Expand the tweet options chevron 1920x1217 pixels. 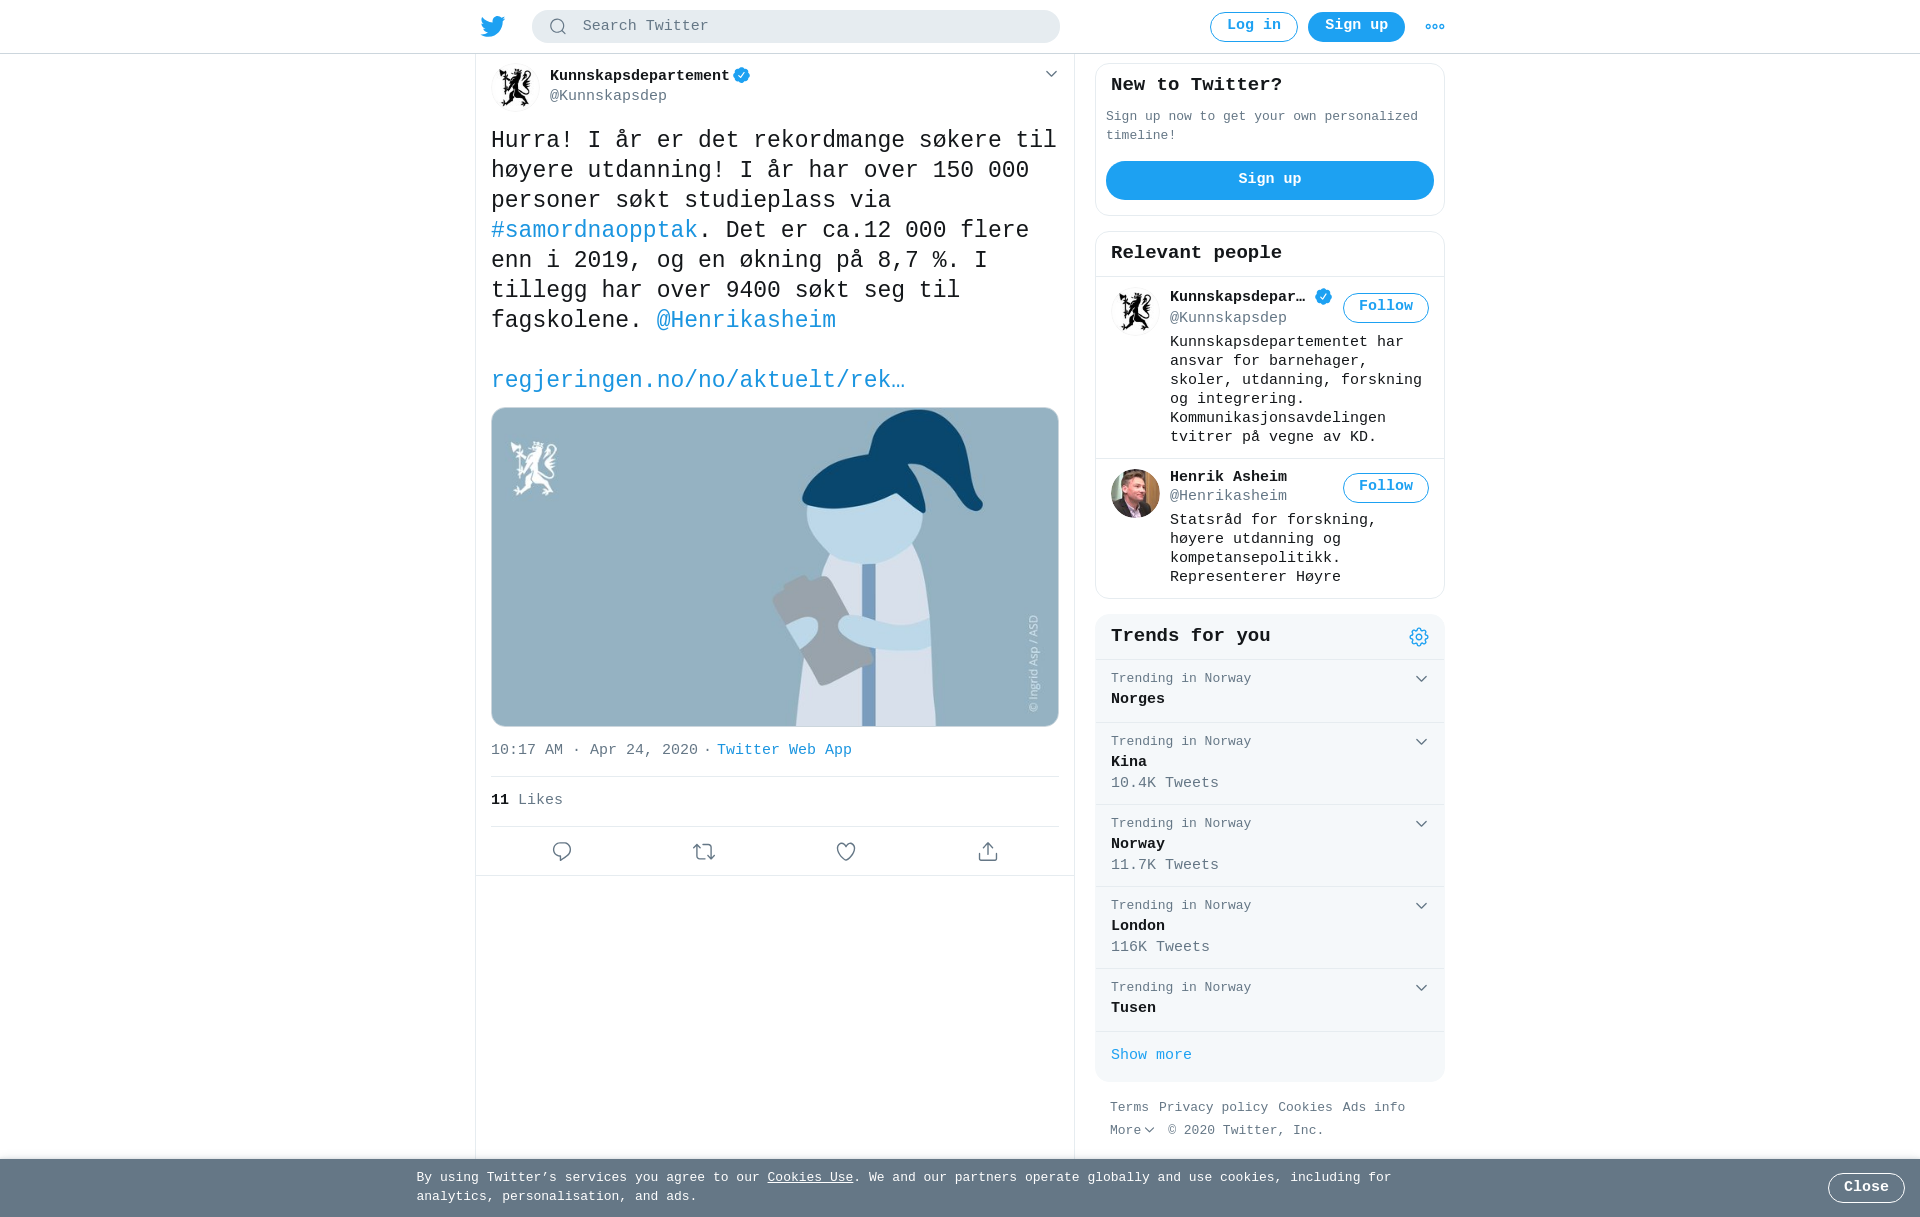(1051, 74)
